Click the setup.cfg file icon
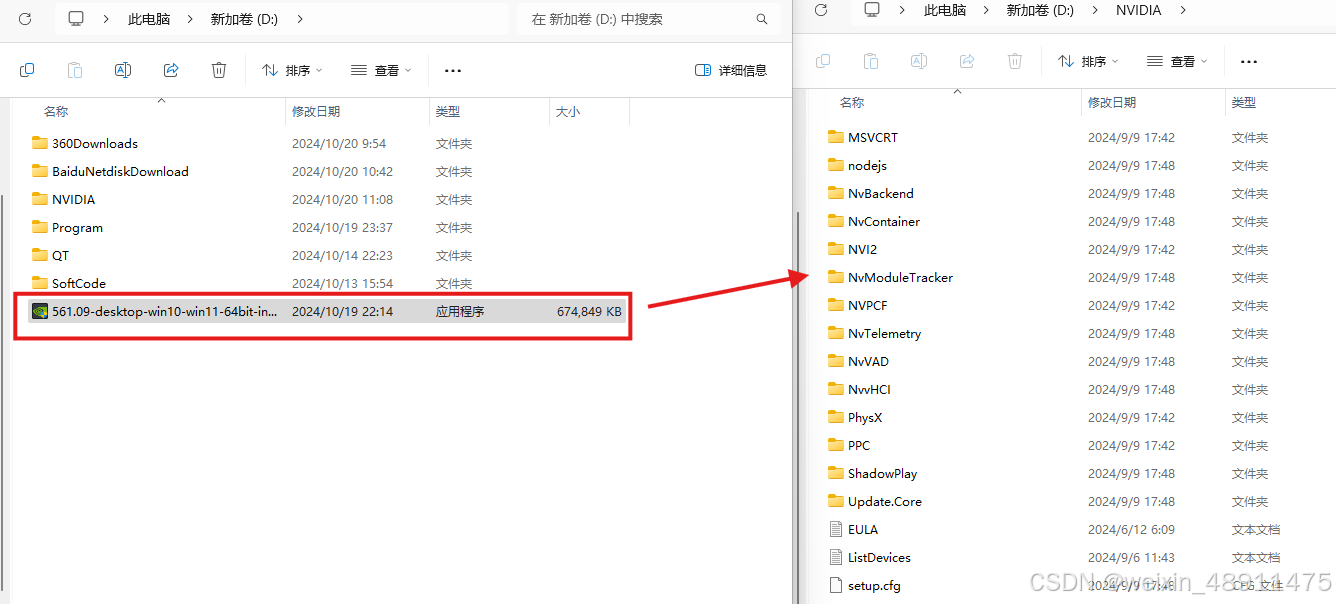The height and width of the screenshot is (604, 1336). pos(836,585)
